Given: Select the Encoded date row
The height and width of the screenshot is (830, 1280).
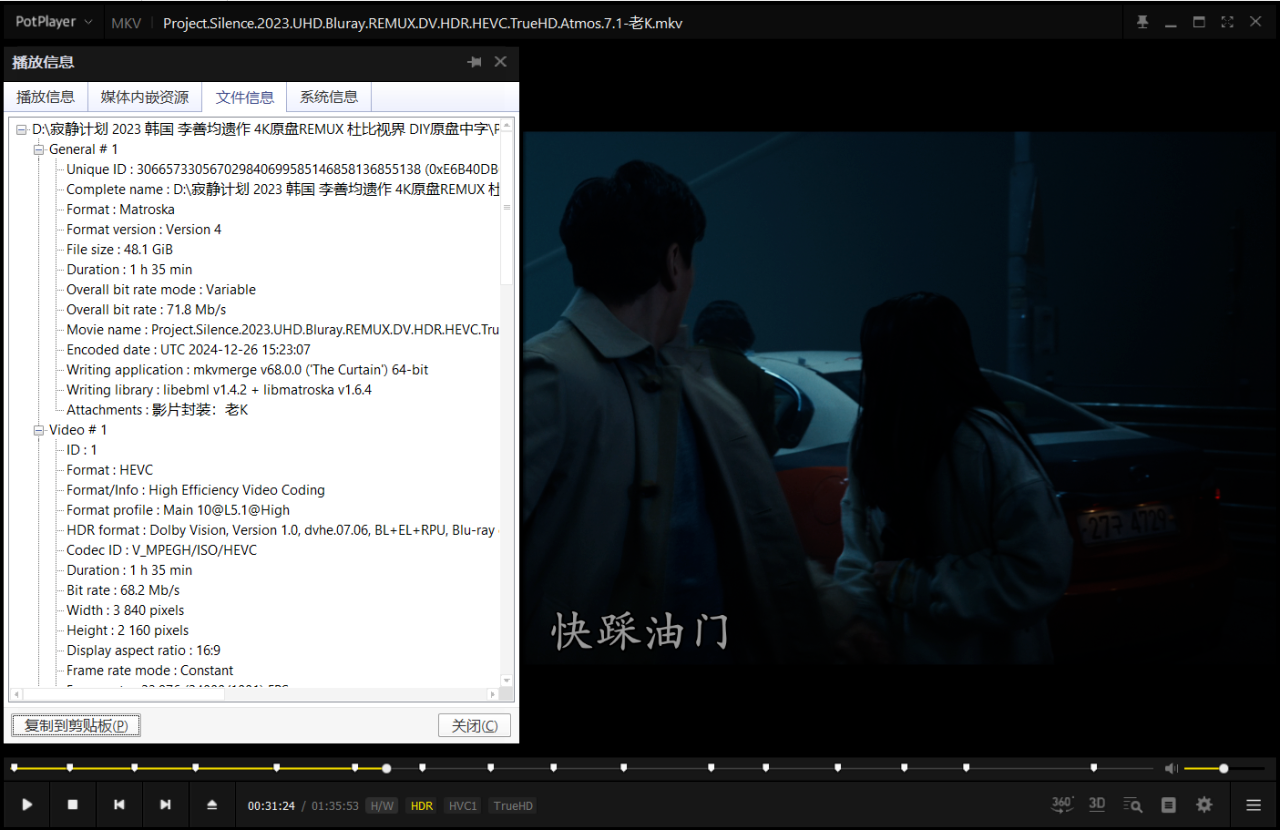Looking at the screenshot, I should tap(188, 349).
